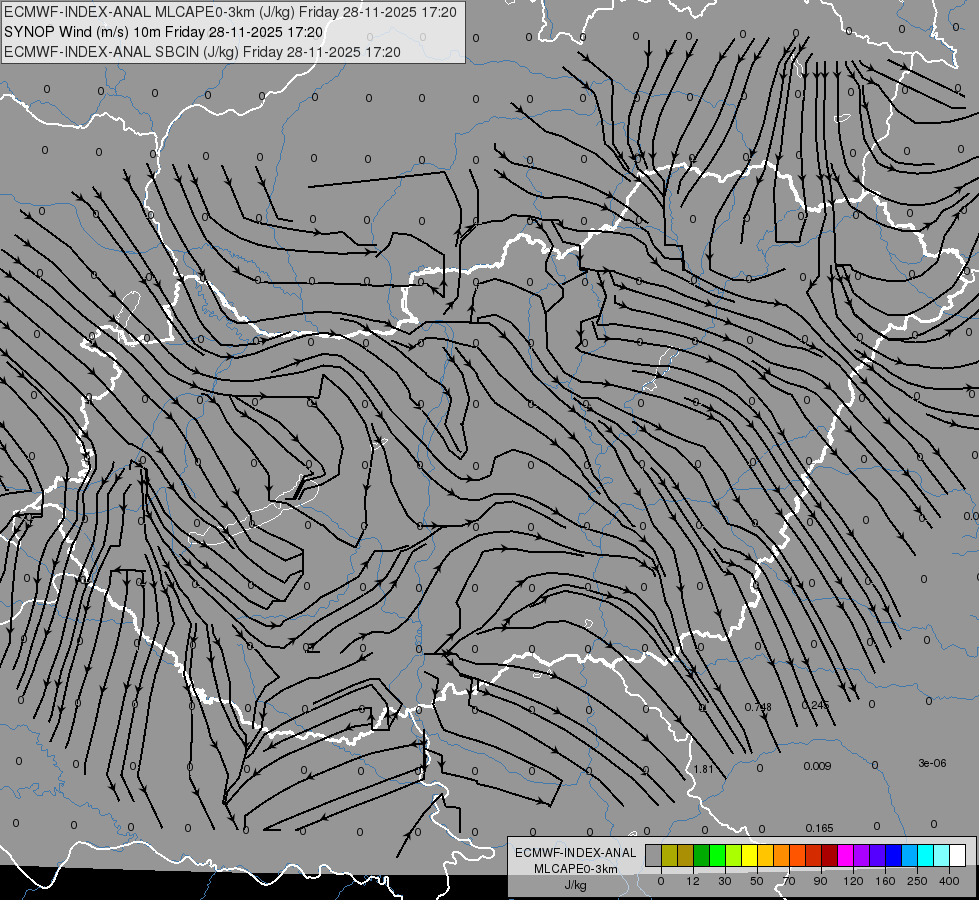Click the J/kg unit label in legend
This screenshot has width=979, height=900.
[x=576, y=885]
